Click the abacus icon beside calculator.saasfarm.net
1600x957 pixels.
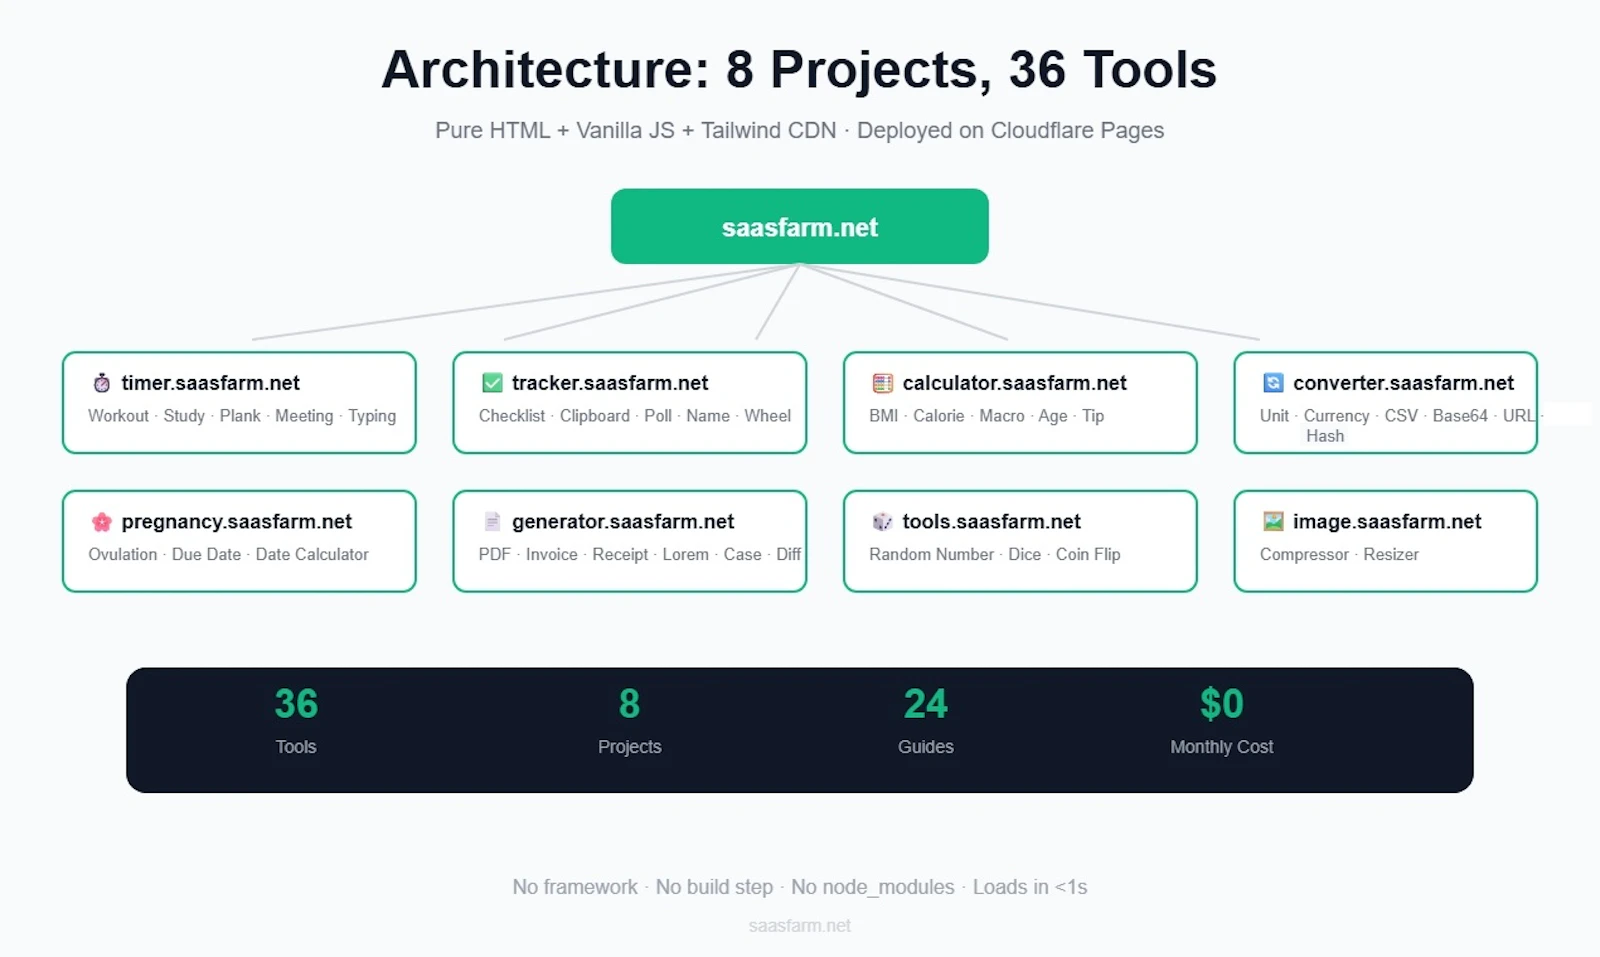coord(883,383)
